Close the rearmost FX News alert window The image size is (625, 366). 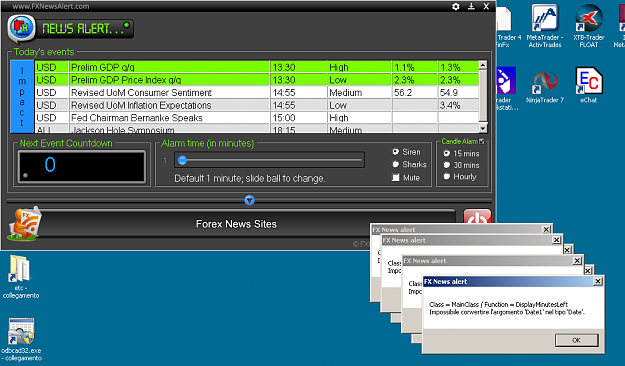pos(546,229)
